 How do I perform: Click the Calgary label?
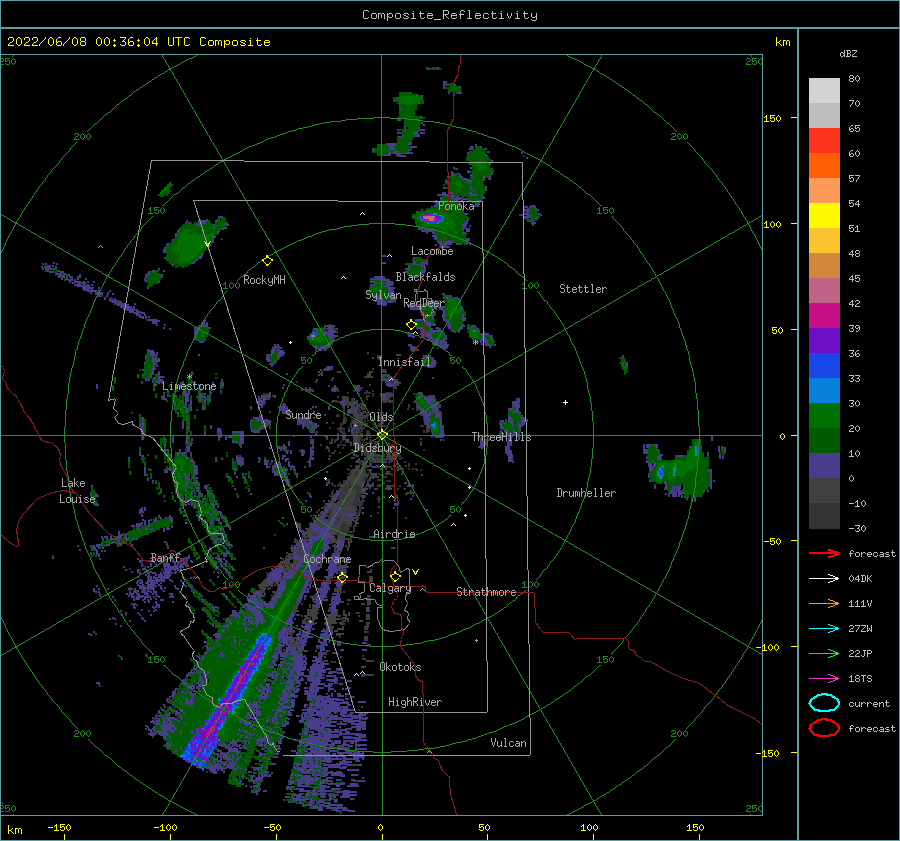click(390, 588)
